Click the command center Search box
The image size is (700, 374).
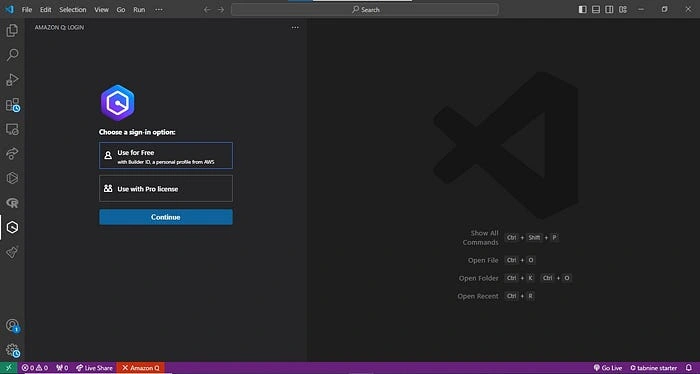coord(365,9)
